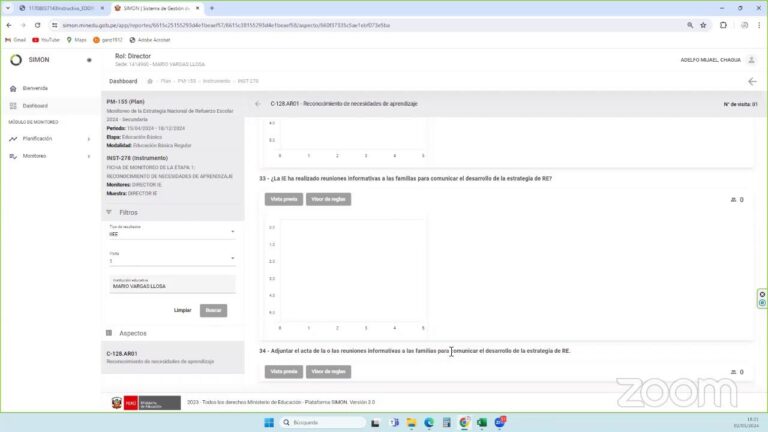
Task: Click the Limpiar button
Action: click(182, 311)
